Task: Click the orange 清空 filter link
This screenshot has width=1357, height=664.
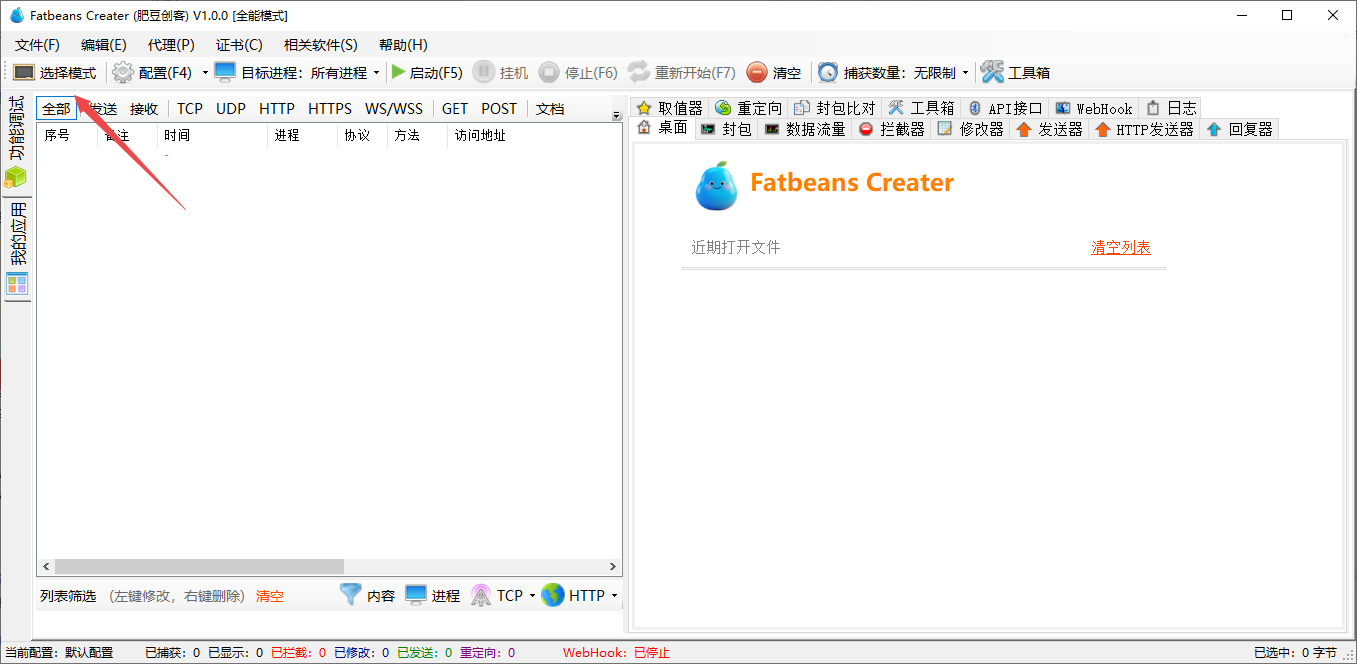Action: coord(270,596)
